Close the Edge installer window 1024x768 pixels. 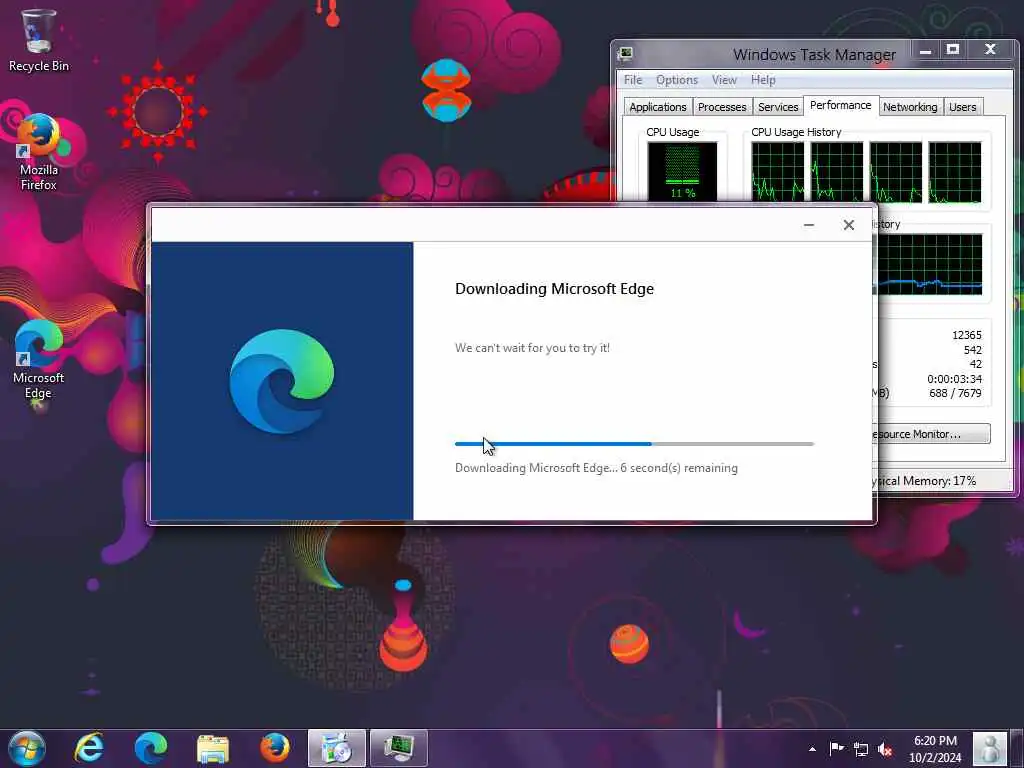[x=848, y=225]
